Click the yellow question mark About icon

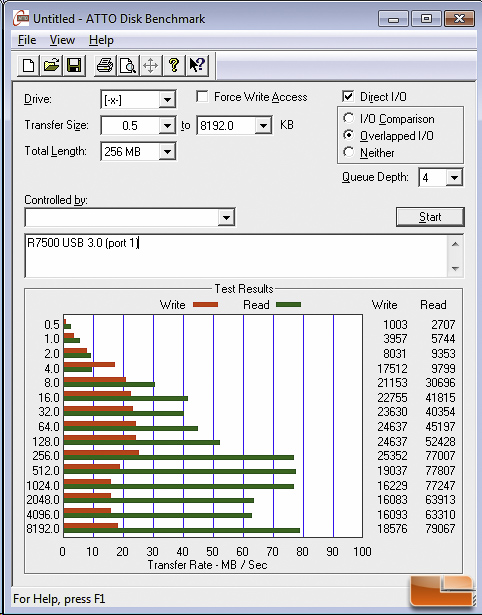click(174, 65)
